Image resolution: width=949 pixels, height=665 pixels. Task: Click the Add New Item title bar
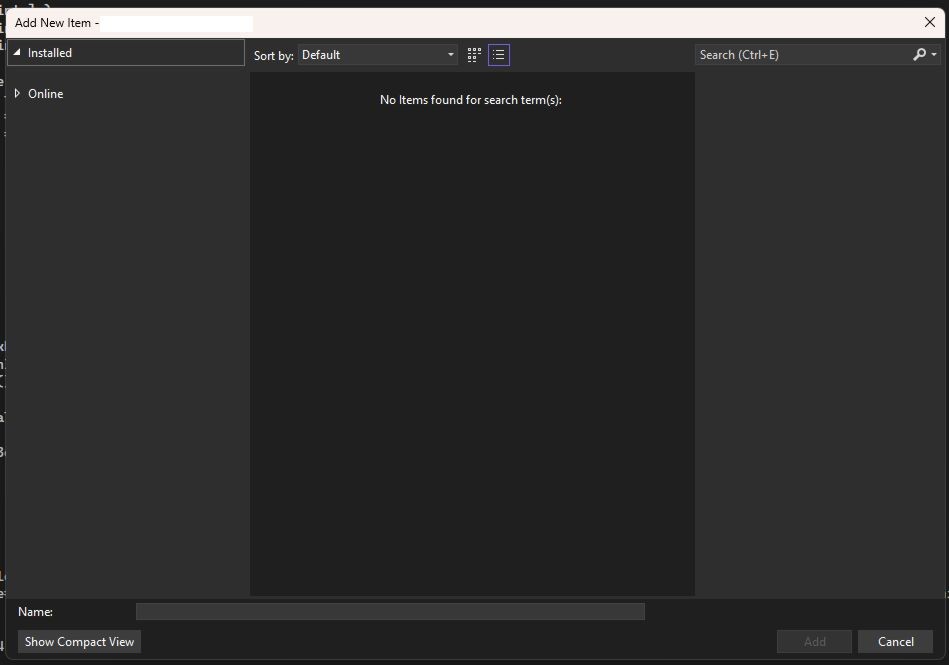point(500,22)
